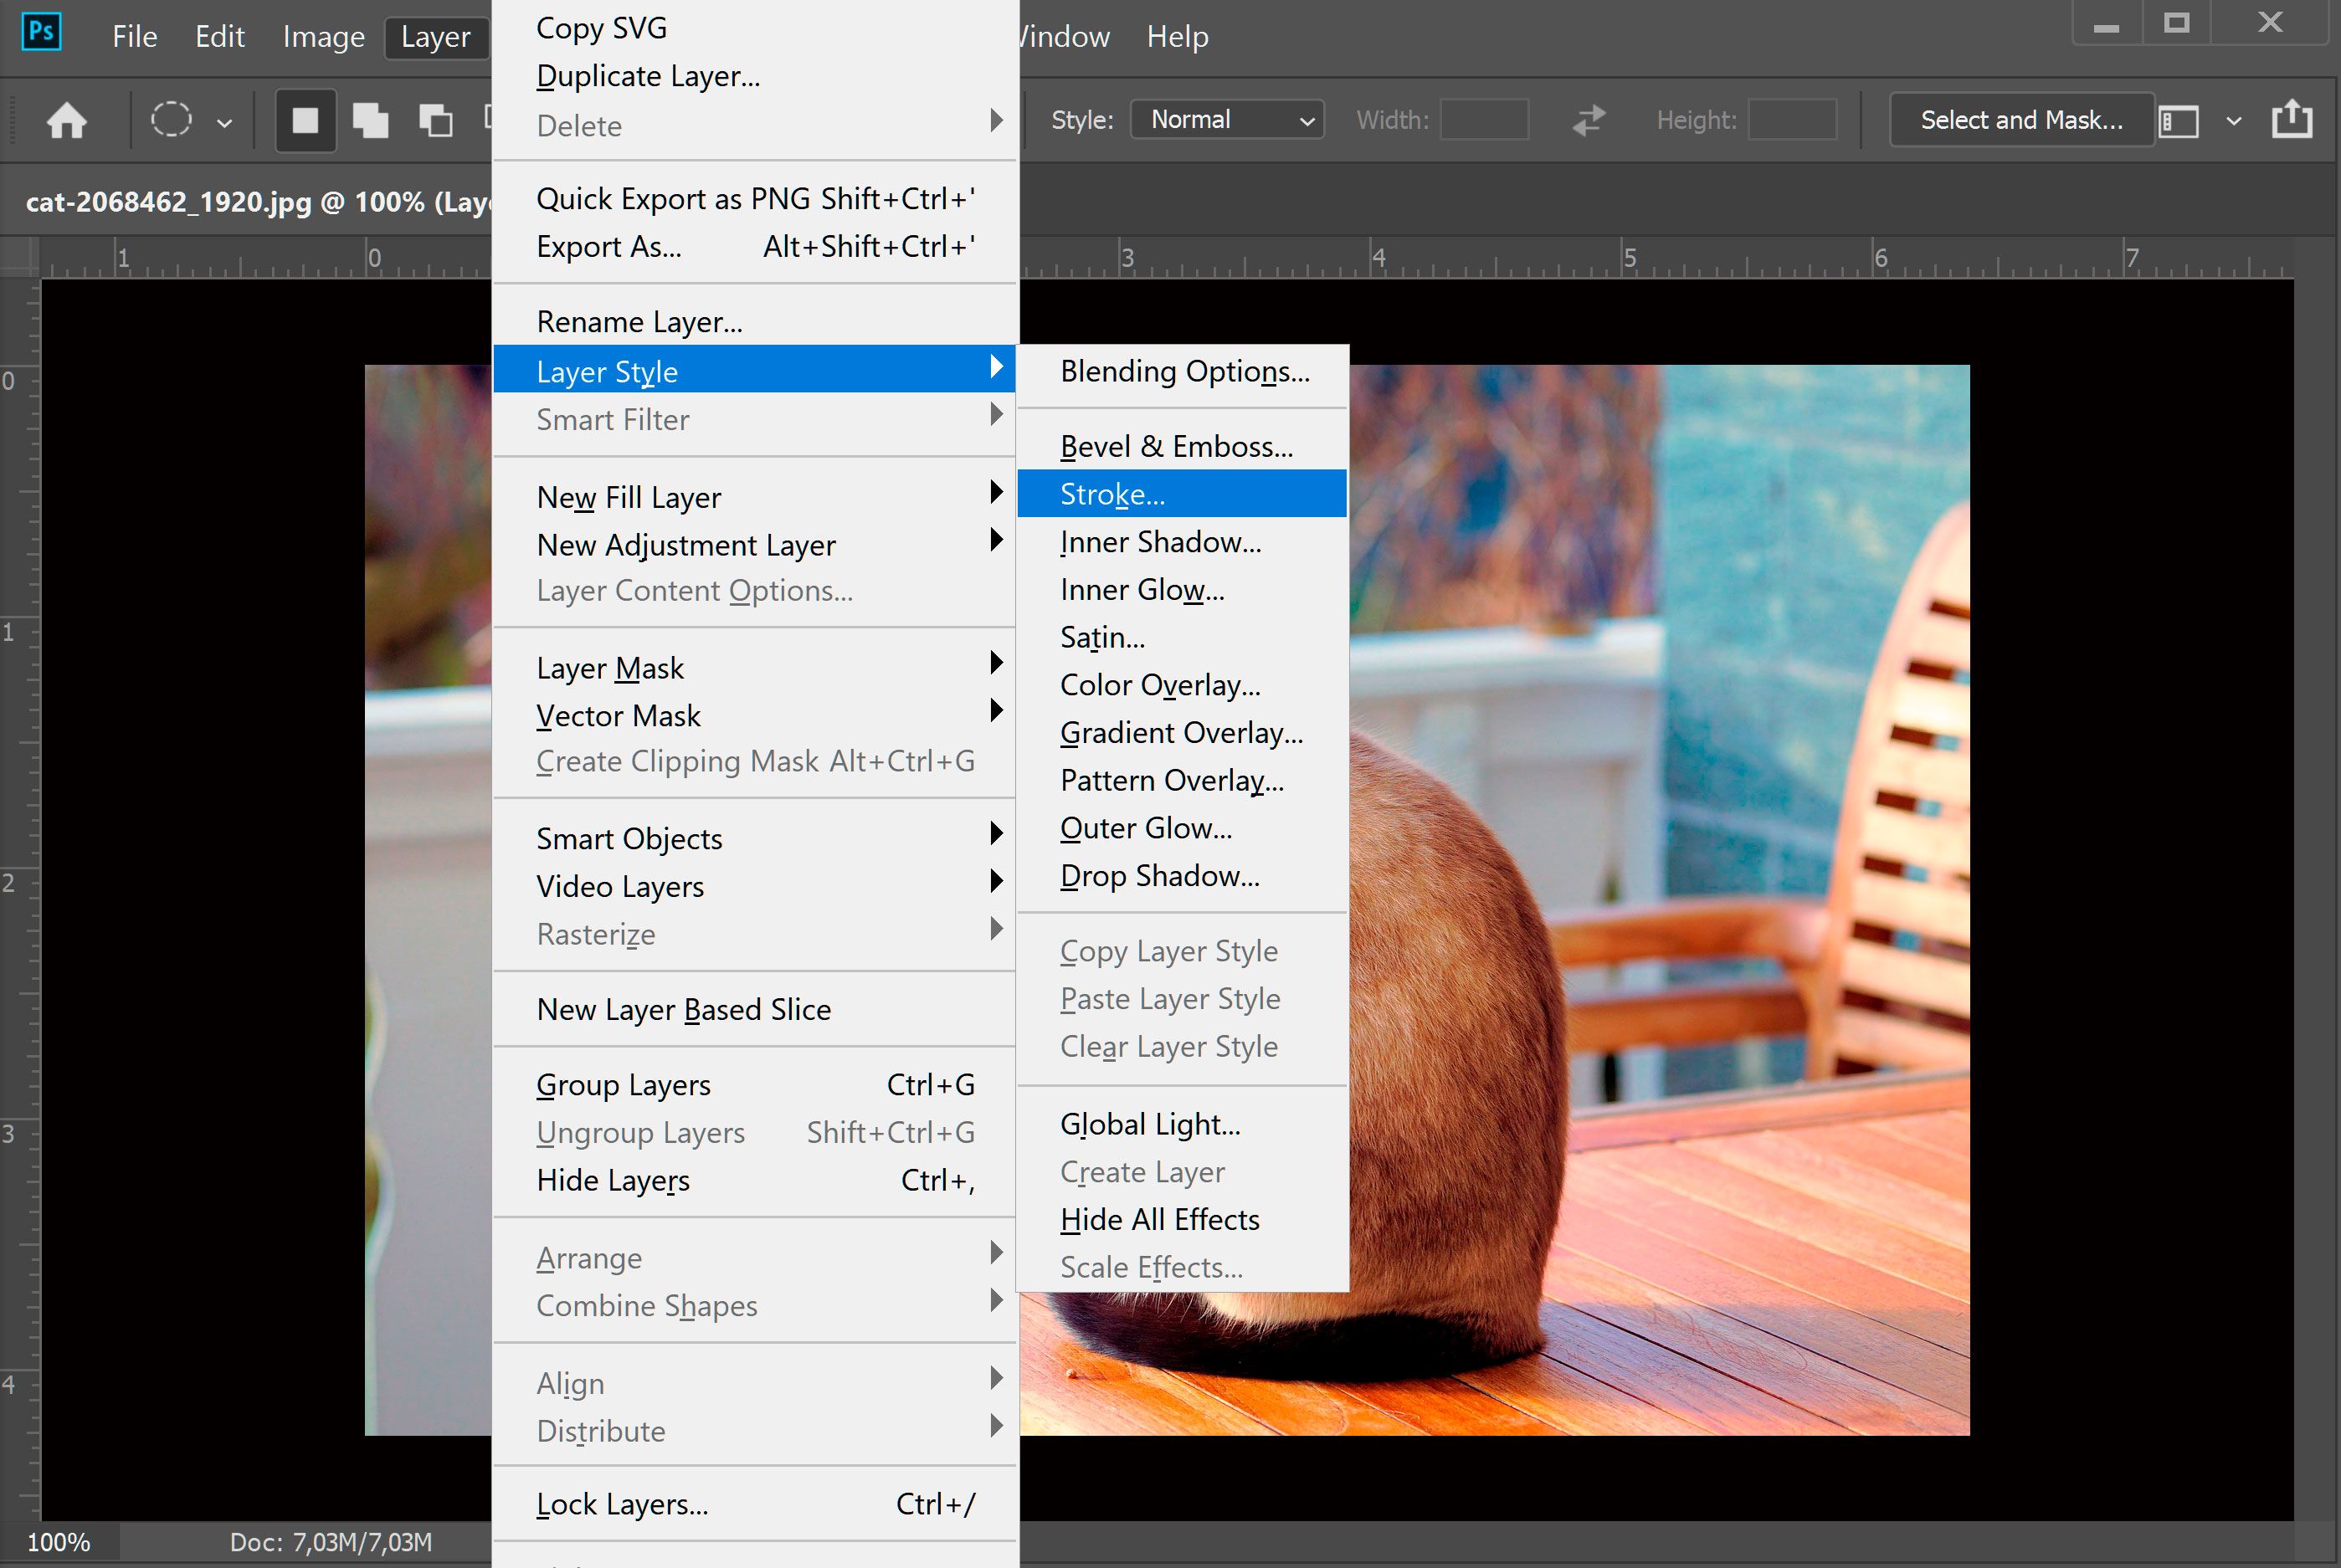Click the Help menu in menu bar
Image resolution: width=2341 pixels, height=1568 pixels.
[x=1174, y=35]
